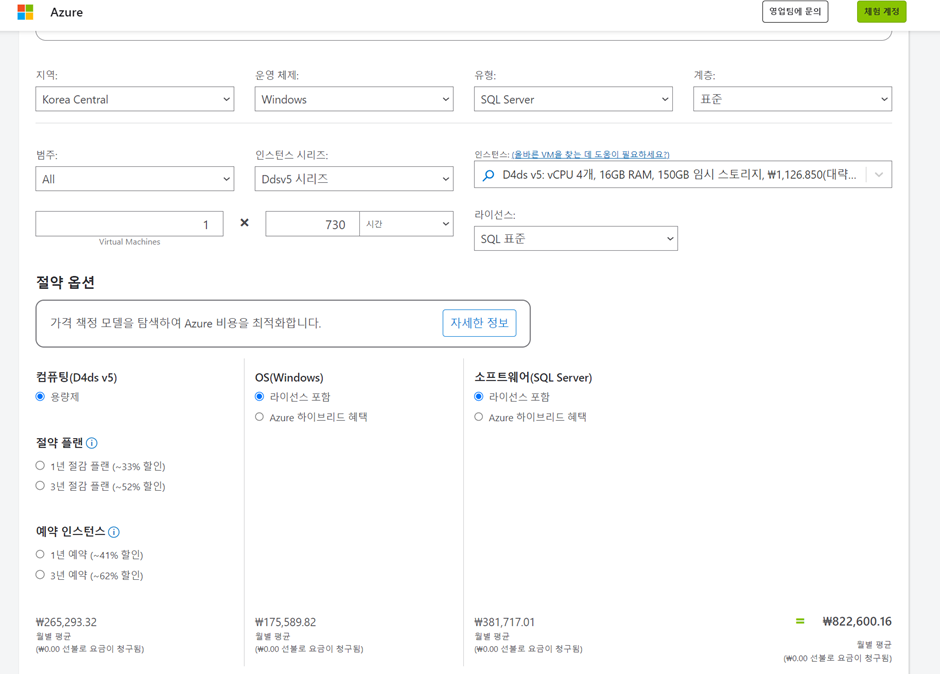This screenshot has height=674, width=940.
Task: Click the Virtual Machines count field
Action: click(x=129, y=224)
